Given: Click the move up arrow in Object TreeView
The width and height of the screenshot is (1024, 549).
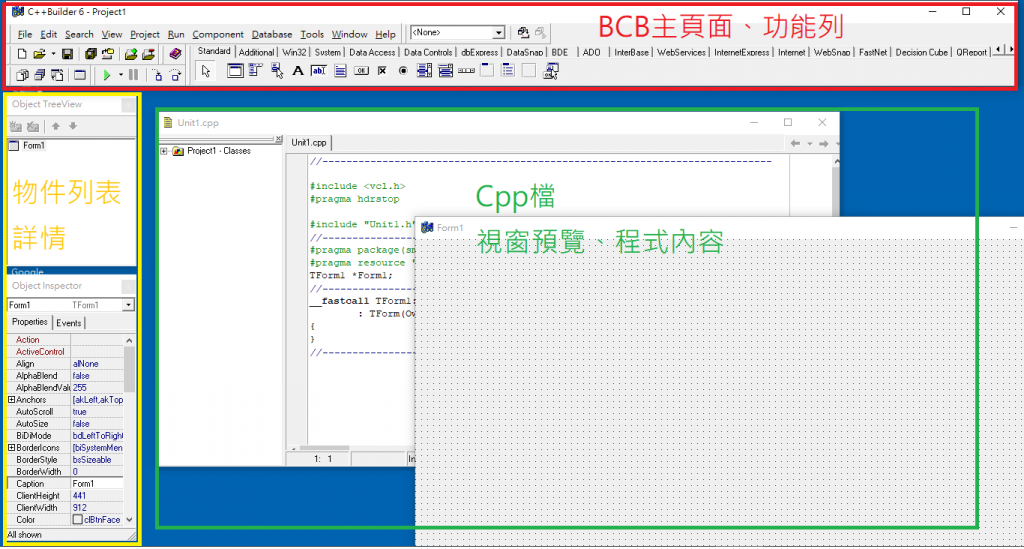Looking at the screenshot, I should tap(56, 126).
